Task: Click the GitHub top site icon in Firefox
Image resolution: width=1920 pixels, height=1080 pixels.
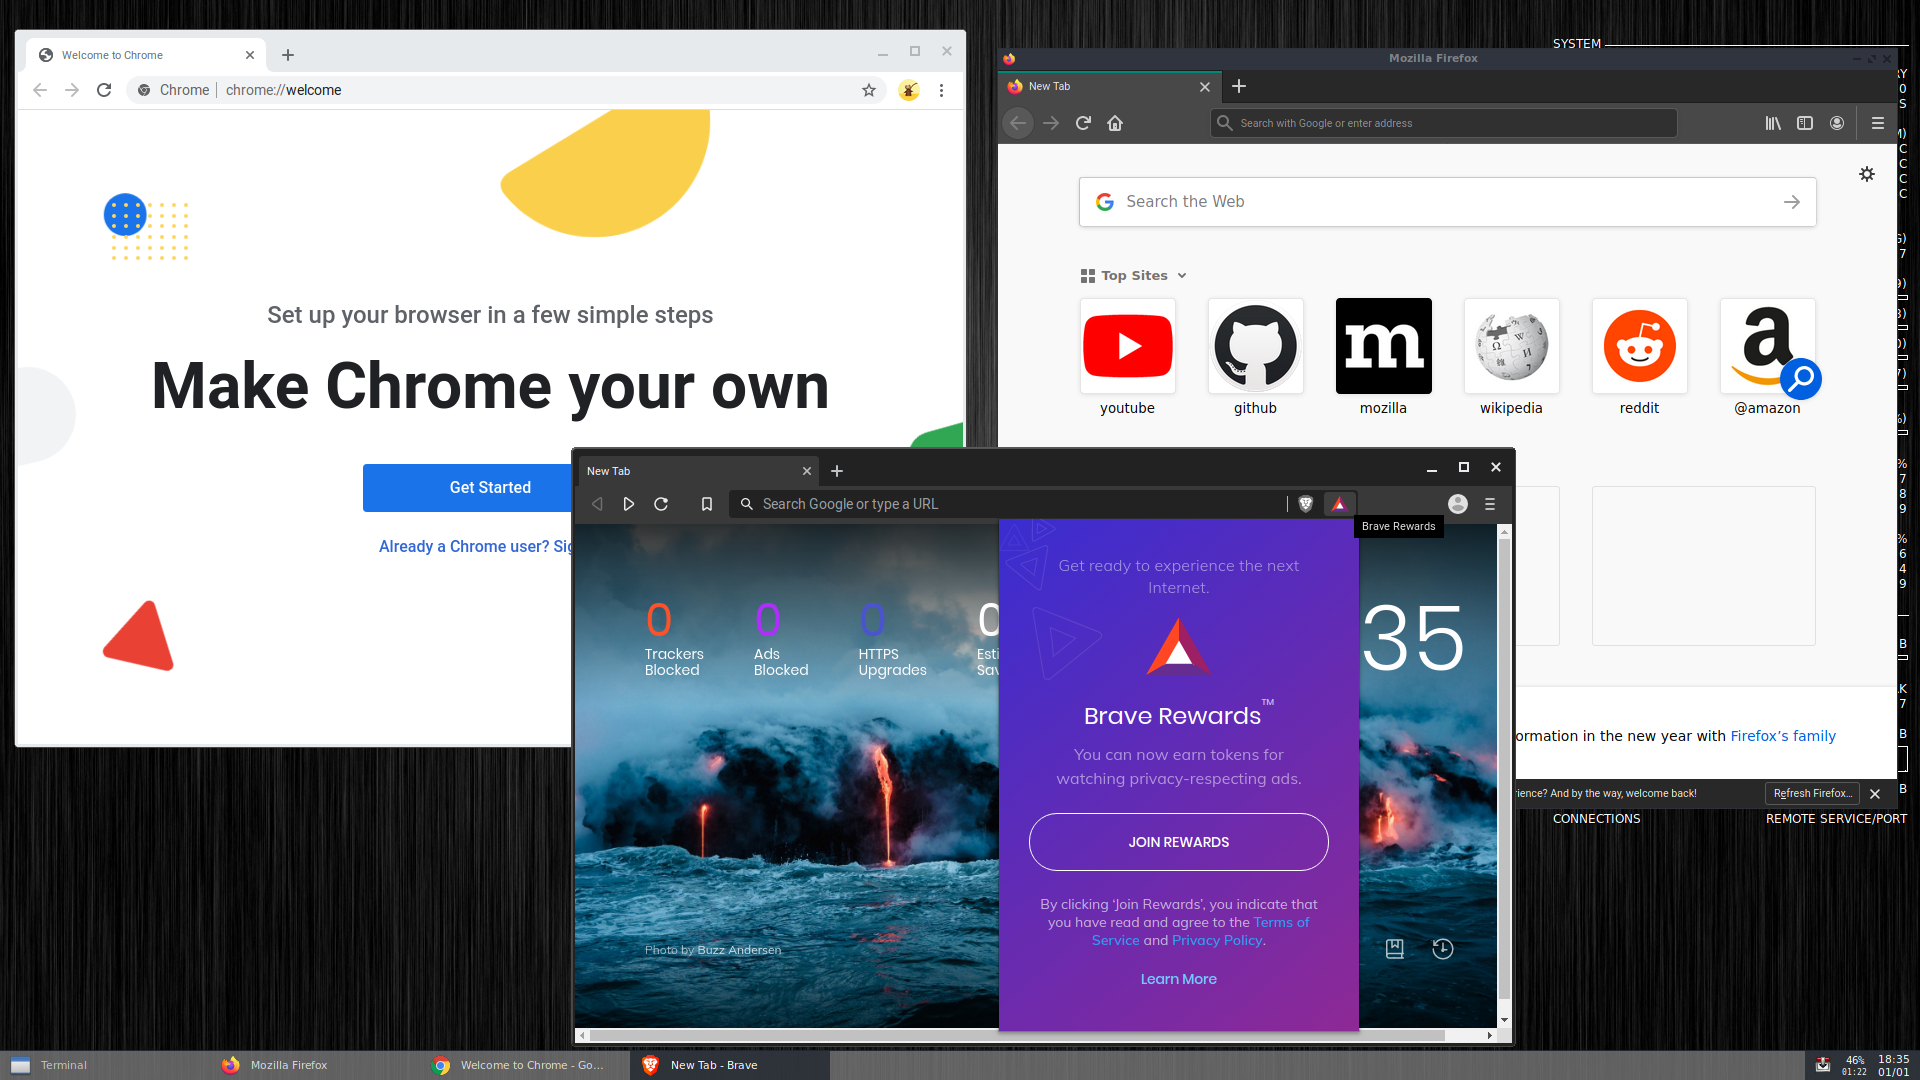Action: 1254,345
